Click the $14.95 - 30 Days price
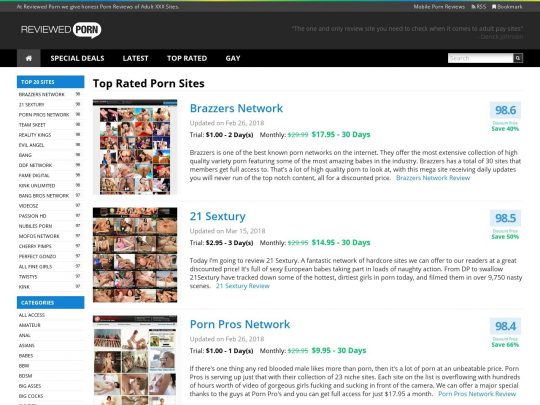The width and height of the screenshot is (540, 405). (341, 242)
